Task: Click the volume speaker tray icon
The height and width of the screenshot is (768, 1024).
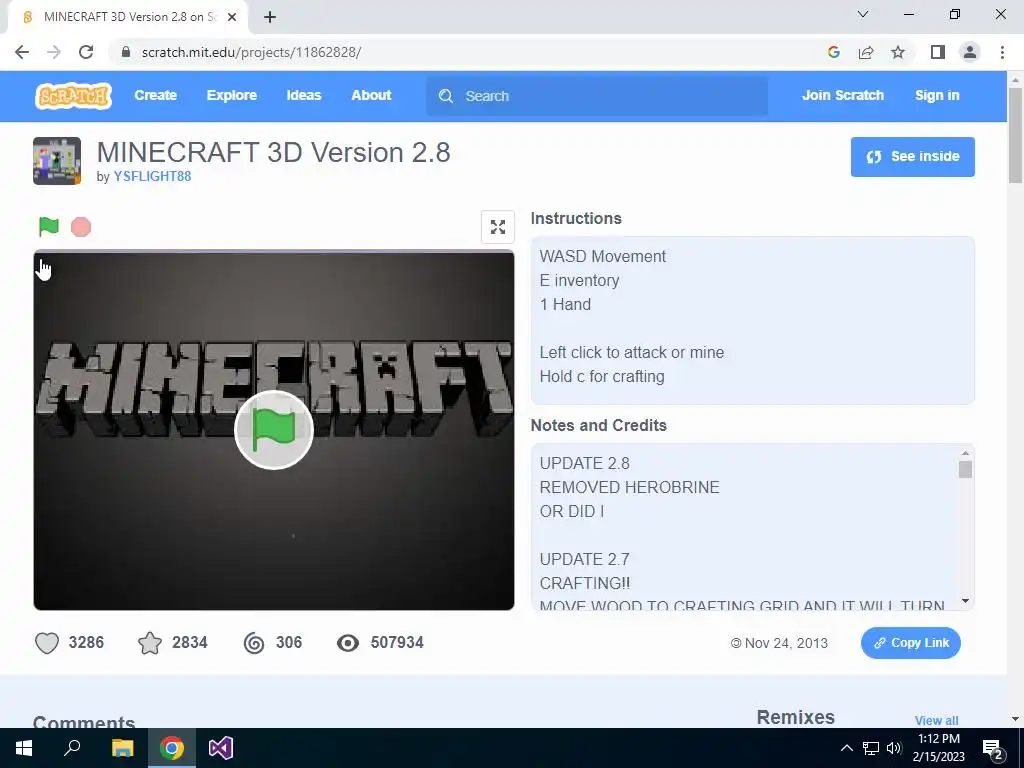Action: click(894, 748)
